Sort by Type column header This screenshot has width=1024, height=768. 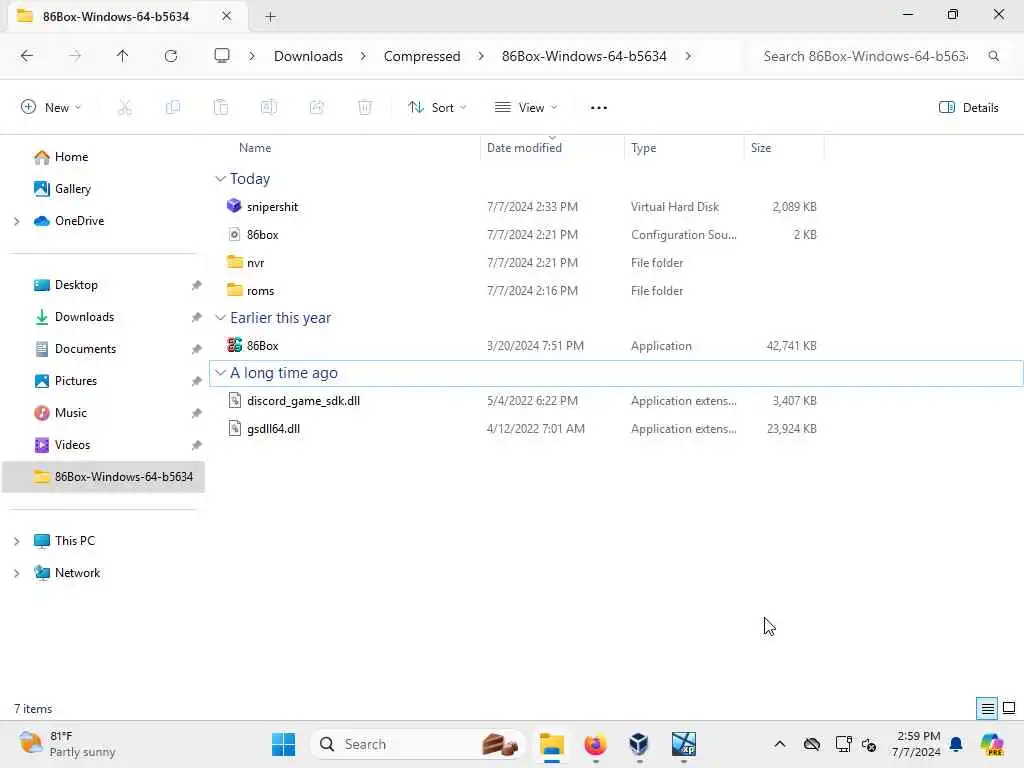(643, 148)
